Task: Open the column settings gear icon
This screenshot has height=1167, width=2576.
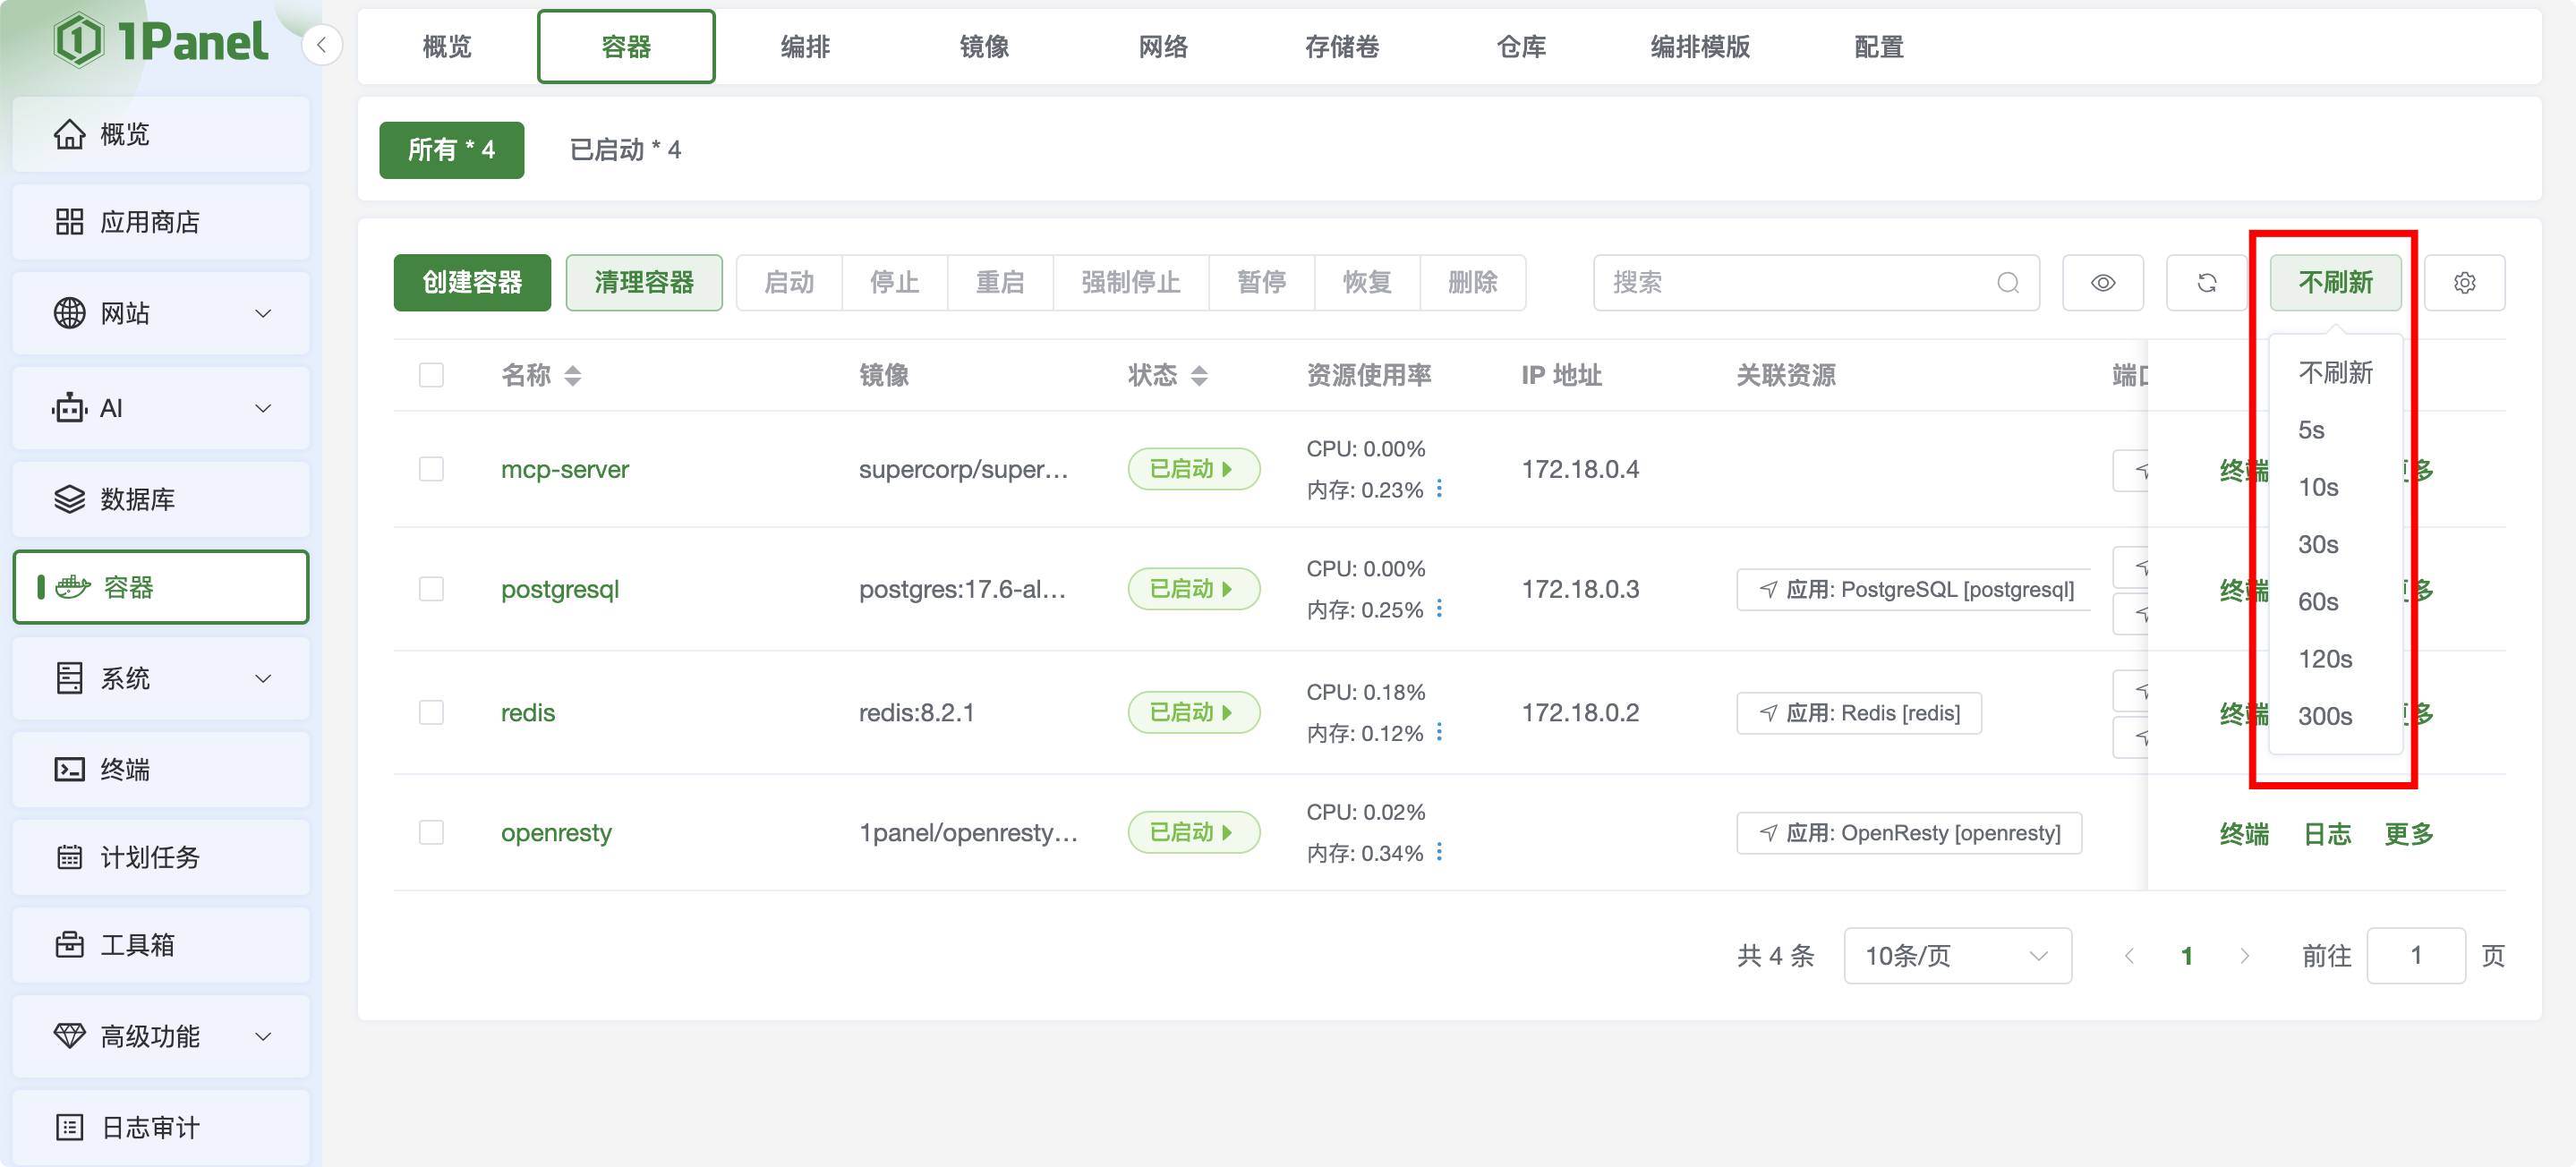Action: pyautogui.click(x=2464, y=283)
